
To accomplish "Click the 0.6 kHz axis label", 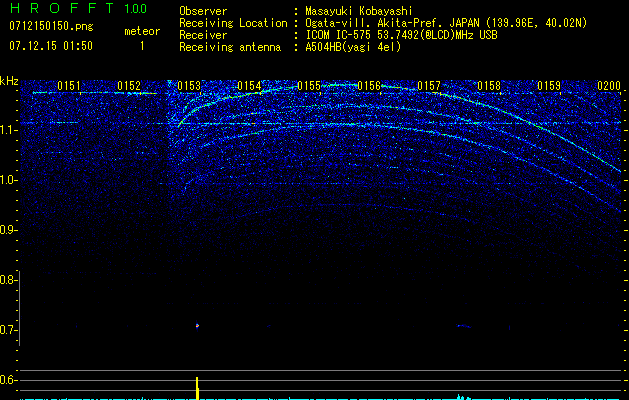I will click(8, 380).
